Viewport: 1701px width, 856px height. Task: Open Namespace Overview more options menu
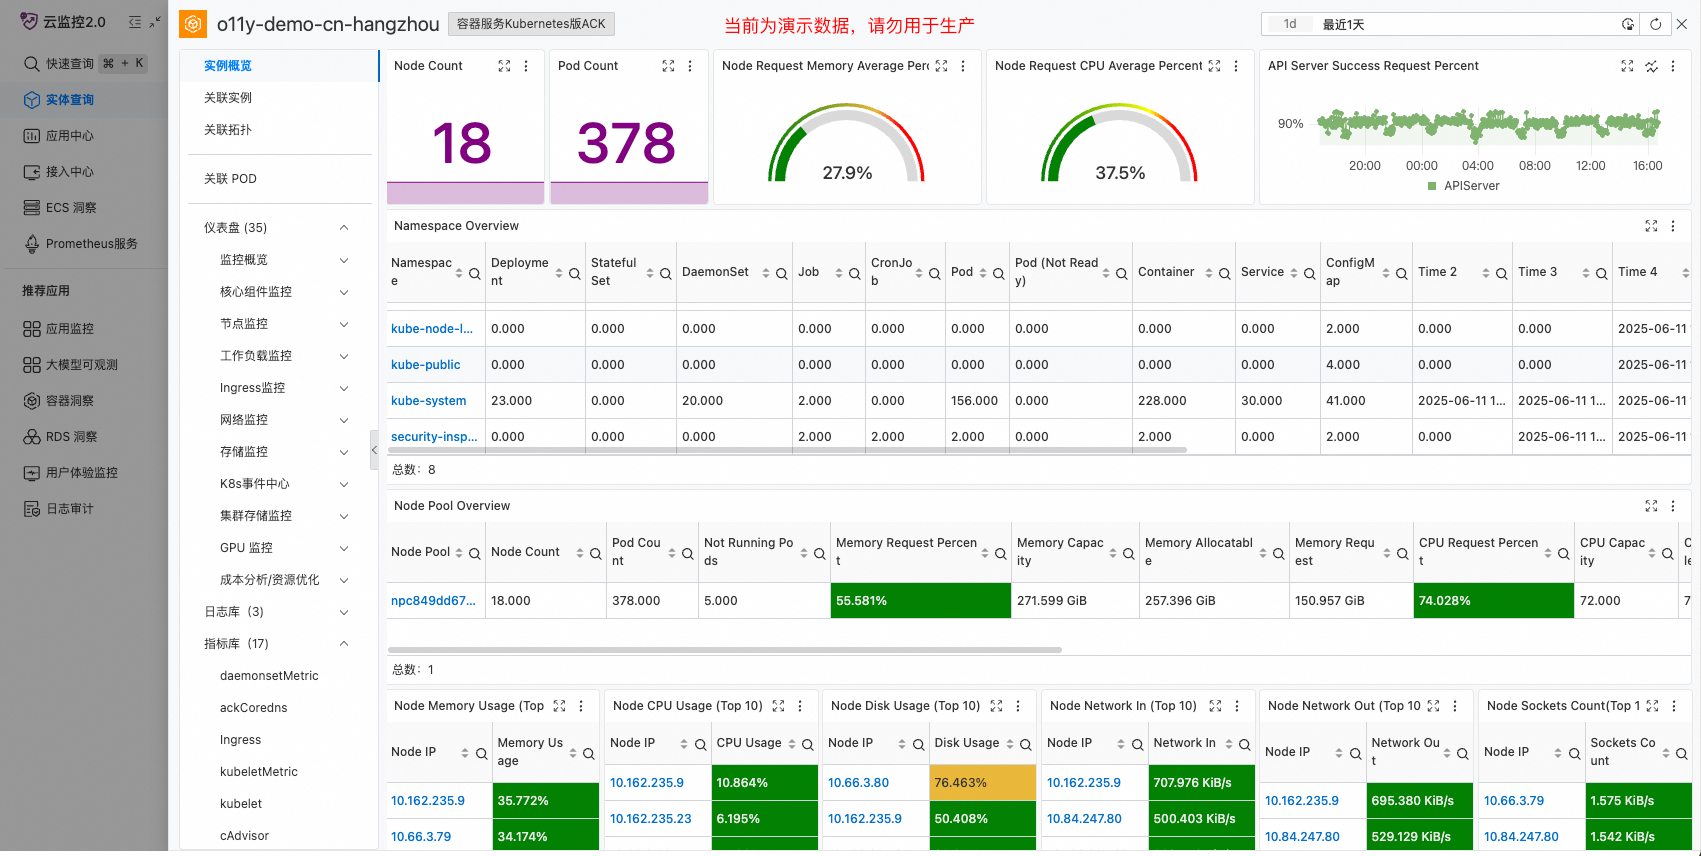[1673, 226]
